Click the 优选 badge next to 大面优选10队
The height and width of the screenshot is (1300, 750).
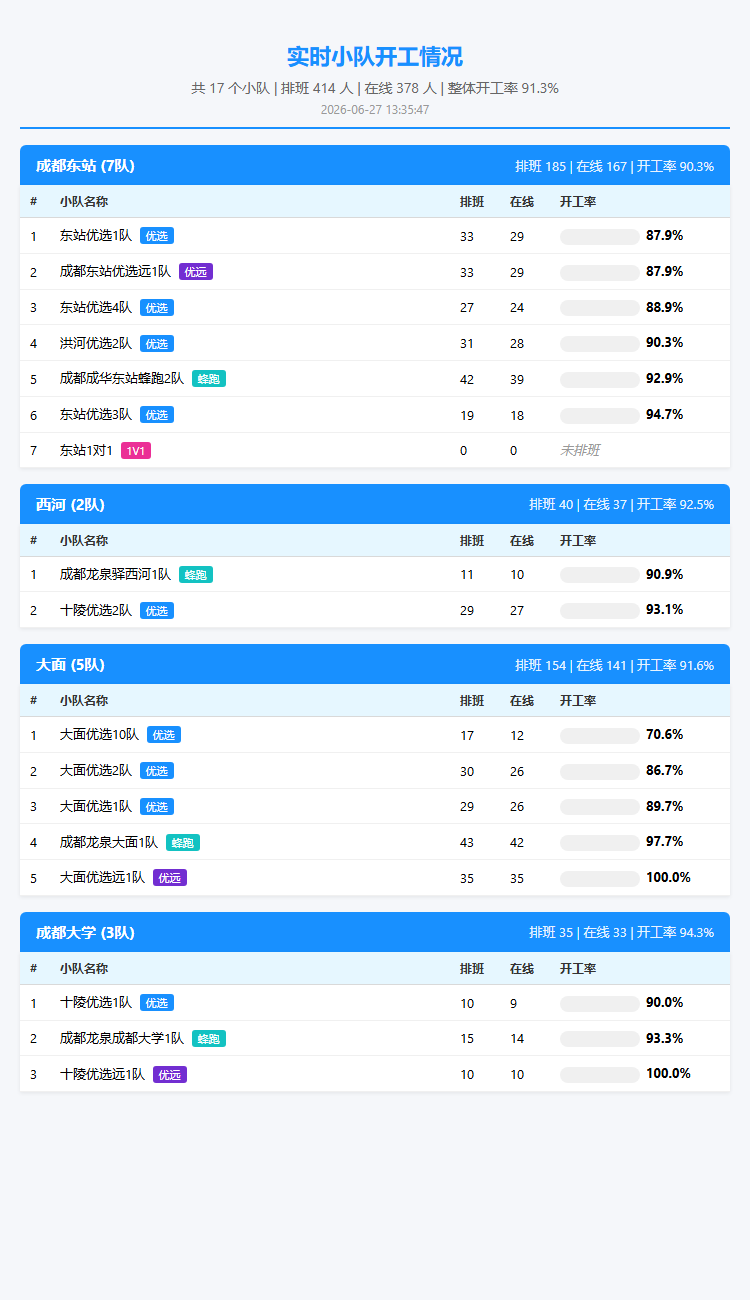[x=164, y=735]
